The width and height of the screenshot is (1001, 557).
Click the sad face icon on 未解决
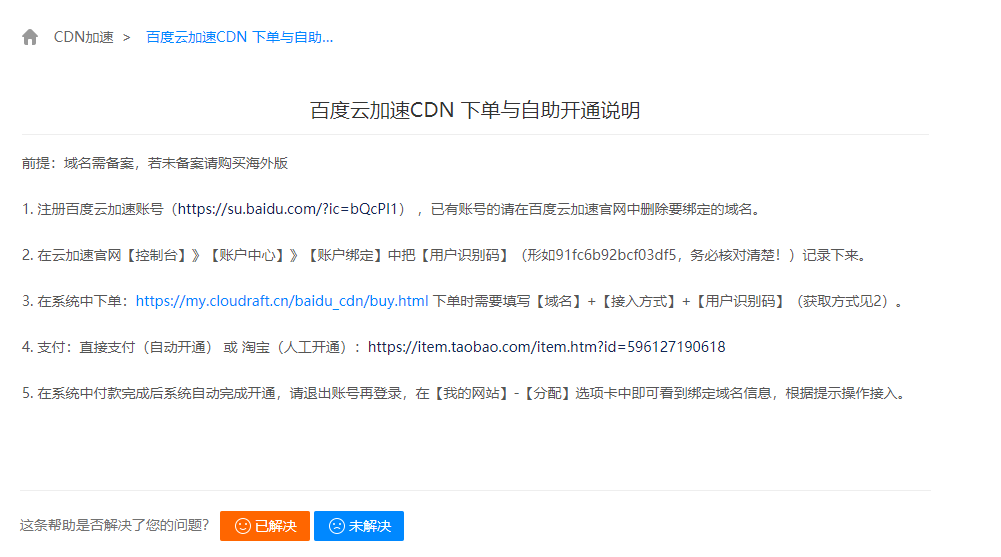336,526
